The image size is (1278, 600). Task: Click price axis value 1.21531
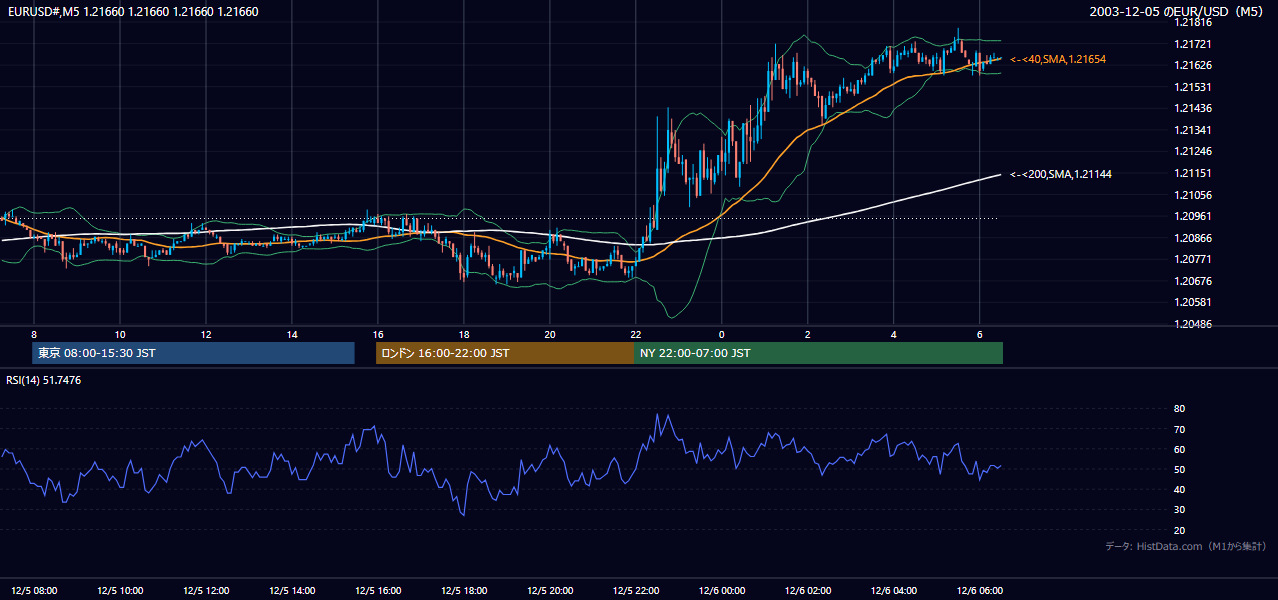point(1192,87)
